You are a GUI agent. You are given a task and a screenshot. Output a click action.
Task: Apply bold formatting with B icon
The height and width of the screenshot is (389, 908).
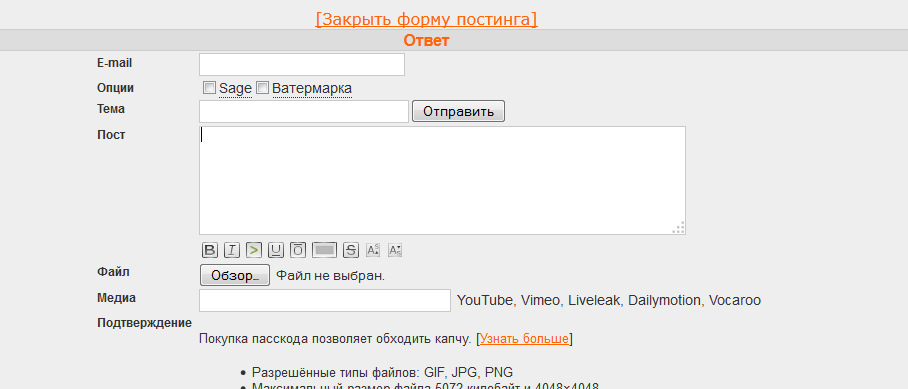pos(210,250)
